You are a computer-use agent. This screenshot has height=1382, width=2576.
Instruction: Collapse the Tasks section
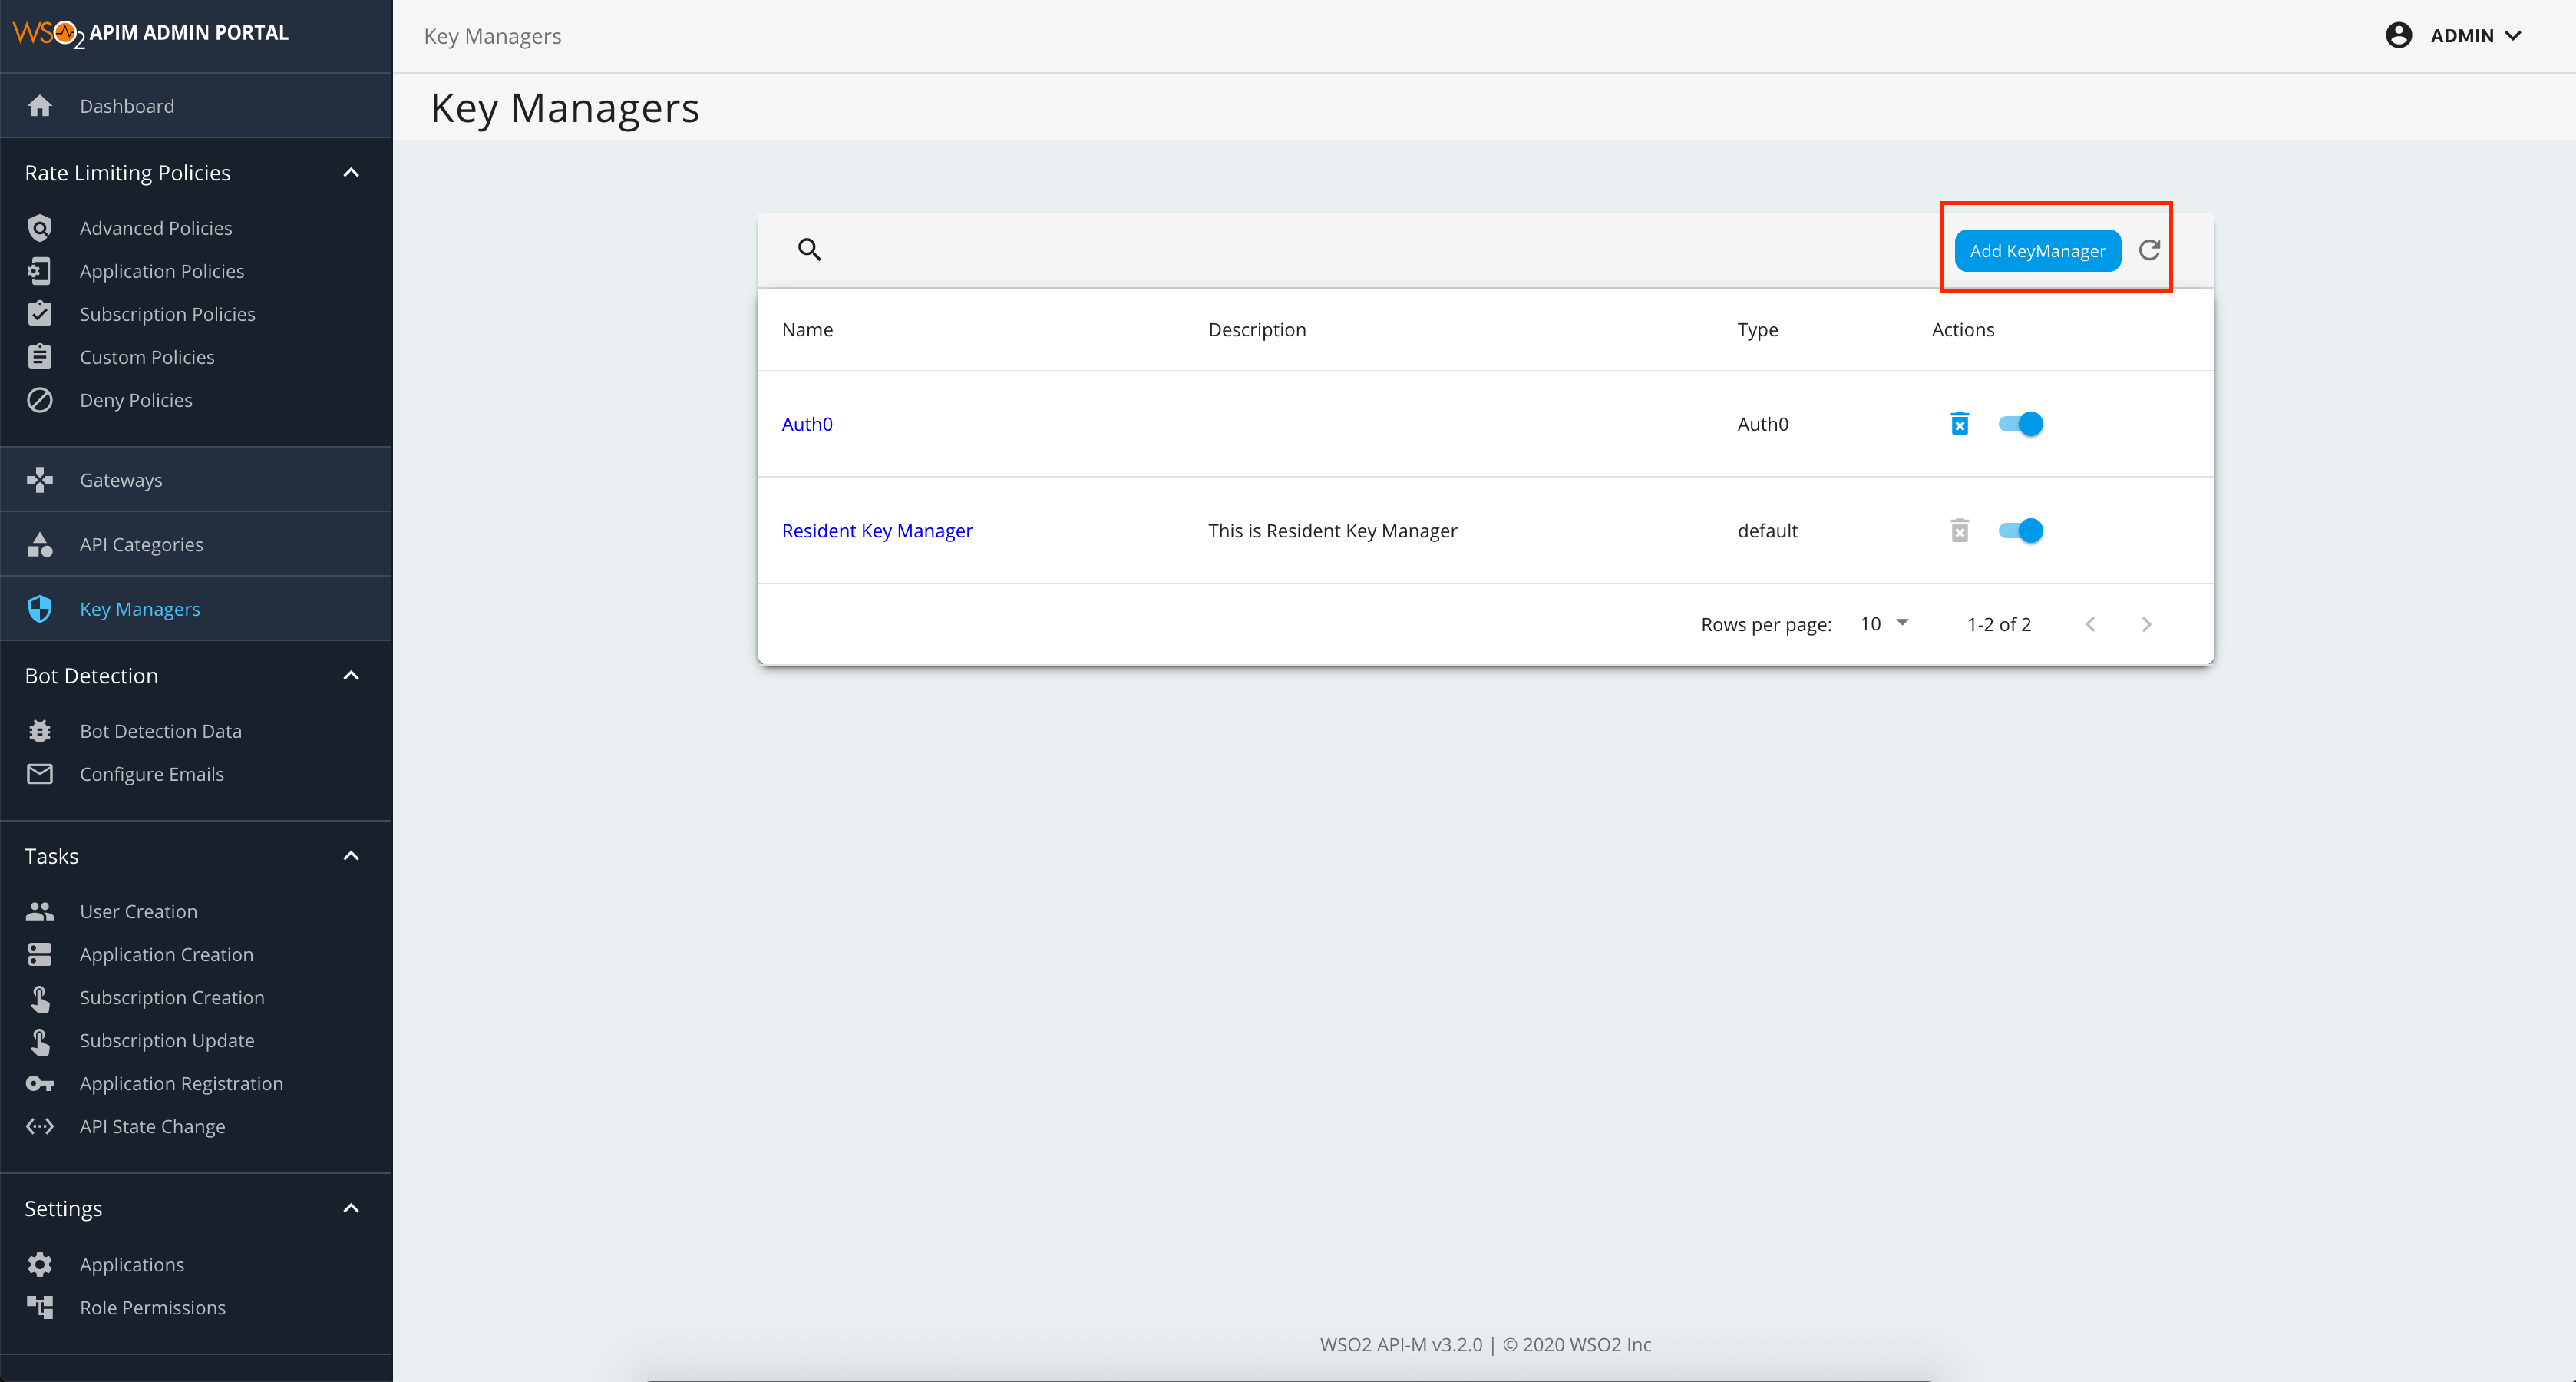click(x=351, y=856)
